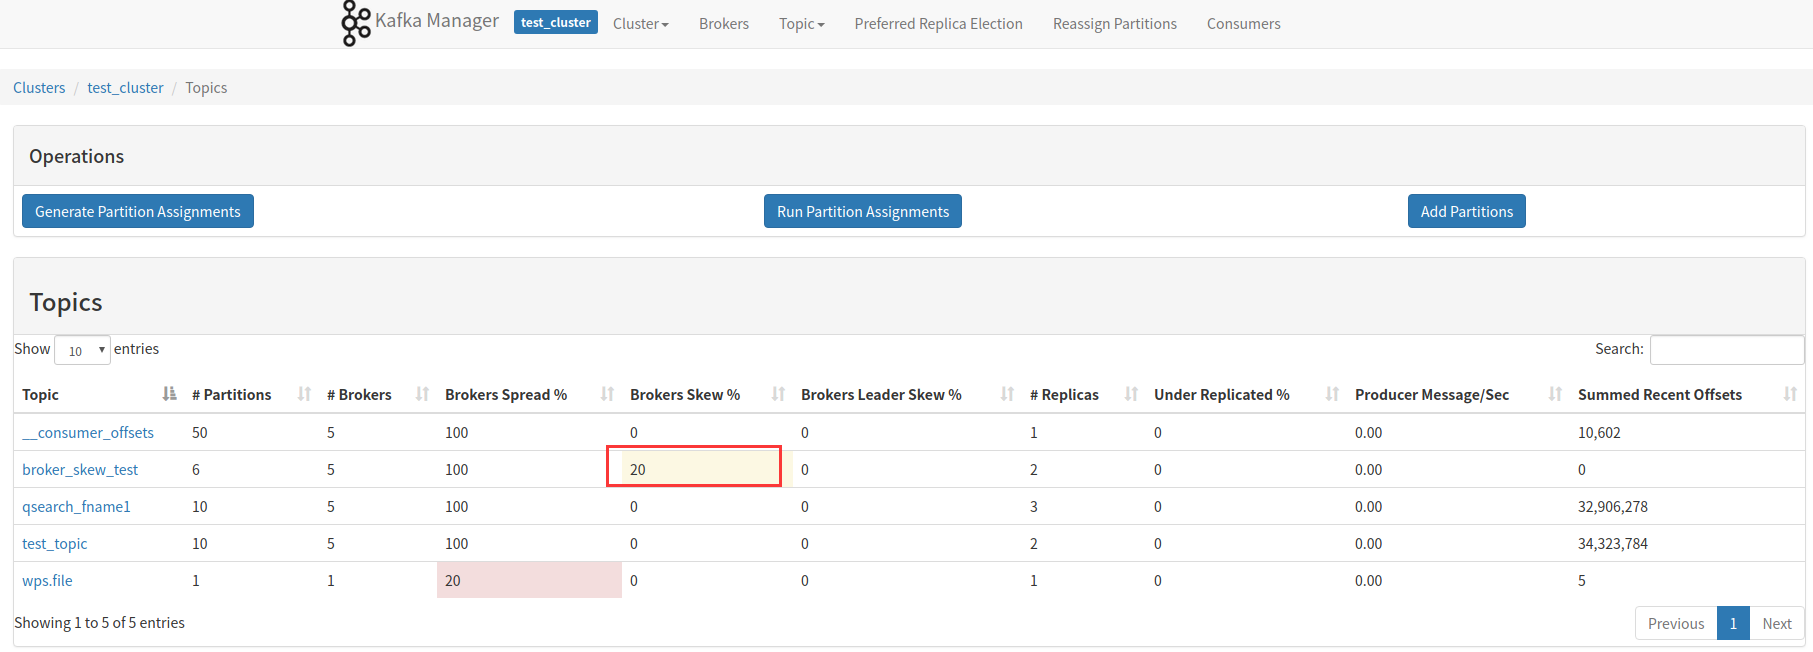The height and width of the screenshot is (652, 1813).
Task: Open the __consumer_offsets topic
Action: [88, 432]
